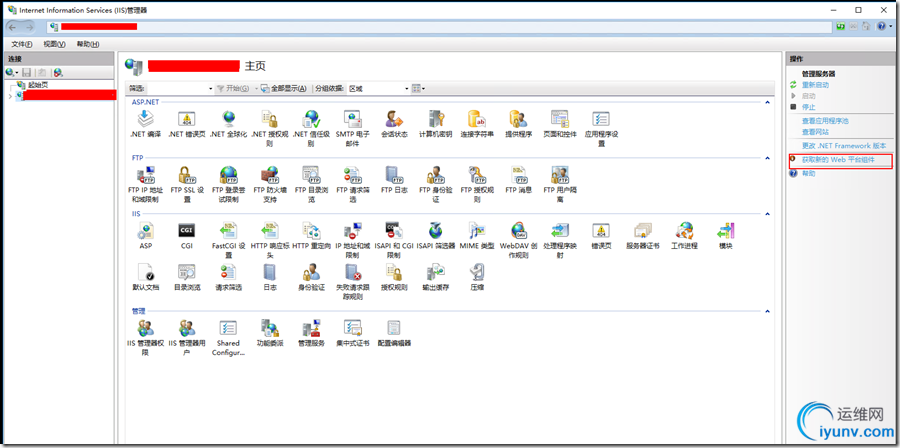Image resolution: width=900 pixels, height=448 pixels.
Task: Click the 全部显示(A) toolbar button
Action: [284, 89]
